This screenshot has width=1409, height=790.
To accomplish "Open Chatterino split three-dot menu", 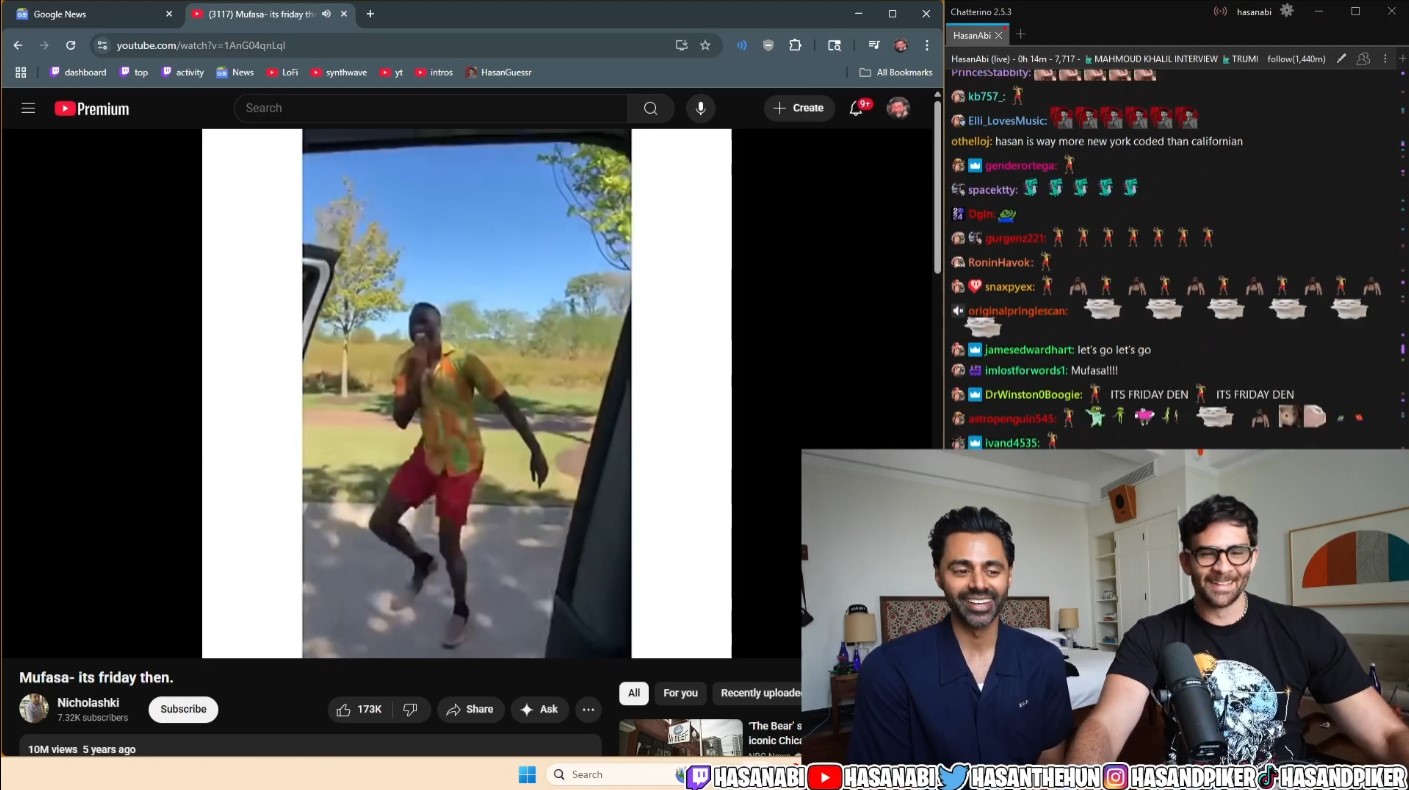I will (1386, 59).
